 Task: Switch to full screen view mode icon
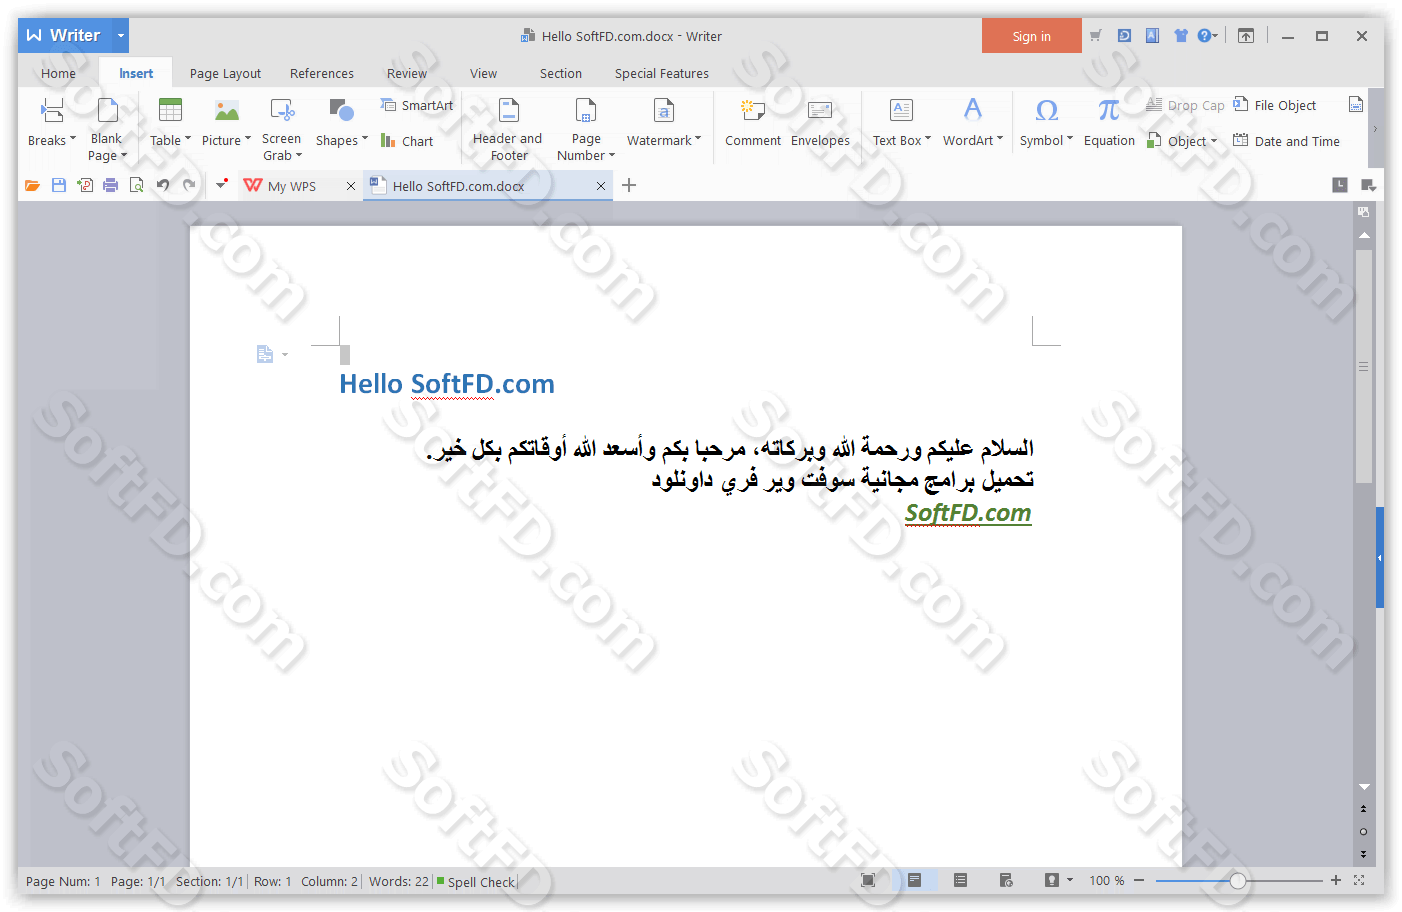click(x=868, y=880)
